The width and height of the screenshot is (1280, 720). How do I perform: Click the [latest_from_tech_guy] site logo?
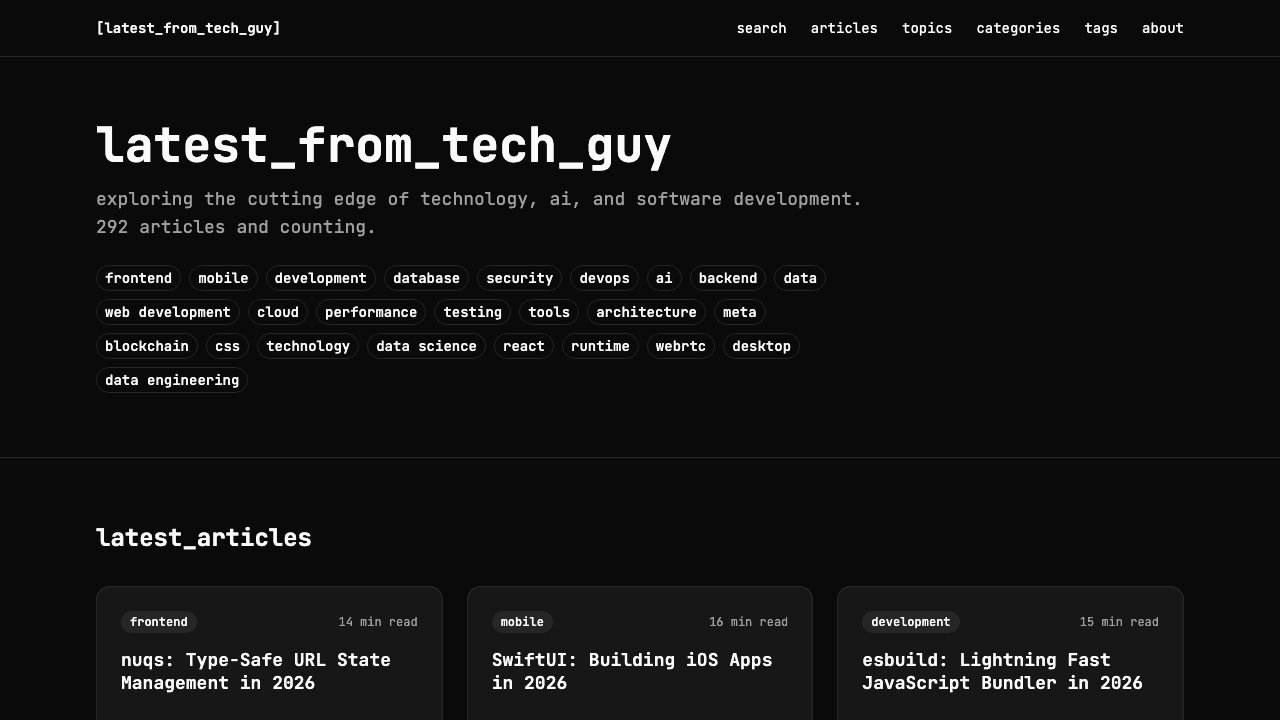pos(188,28)
